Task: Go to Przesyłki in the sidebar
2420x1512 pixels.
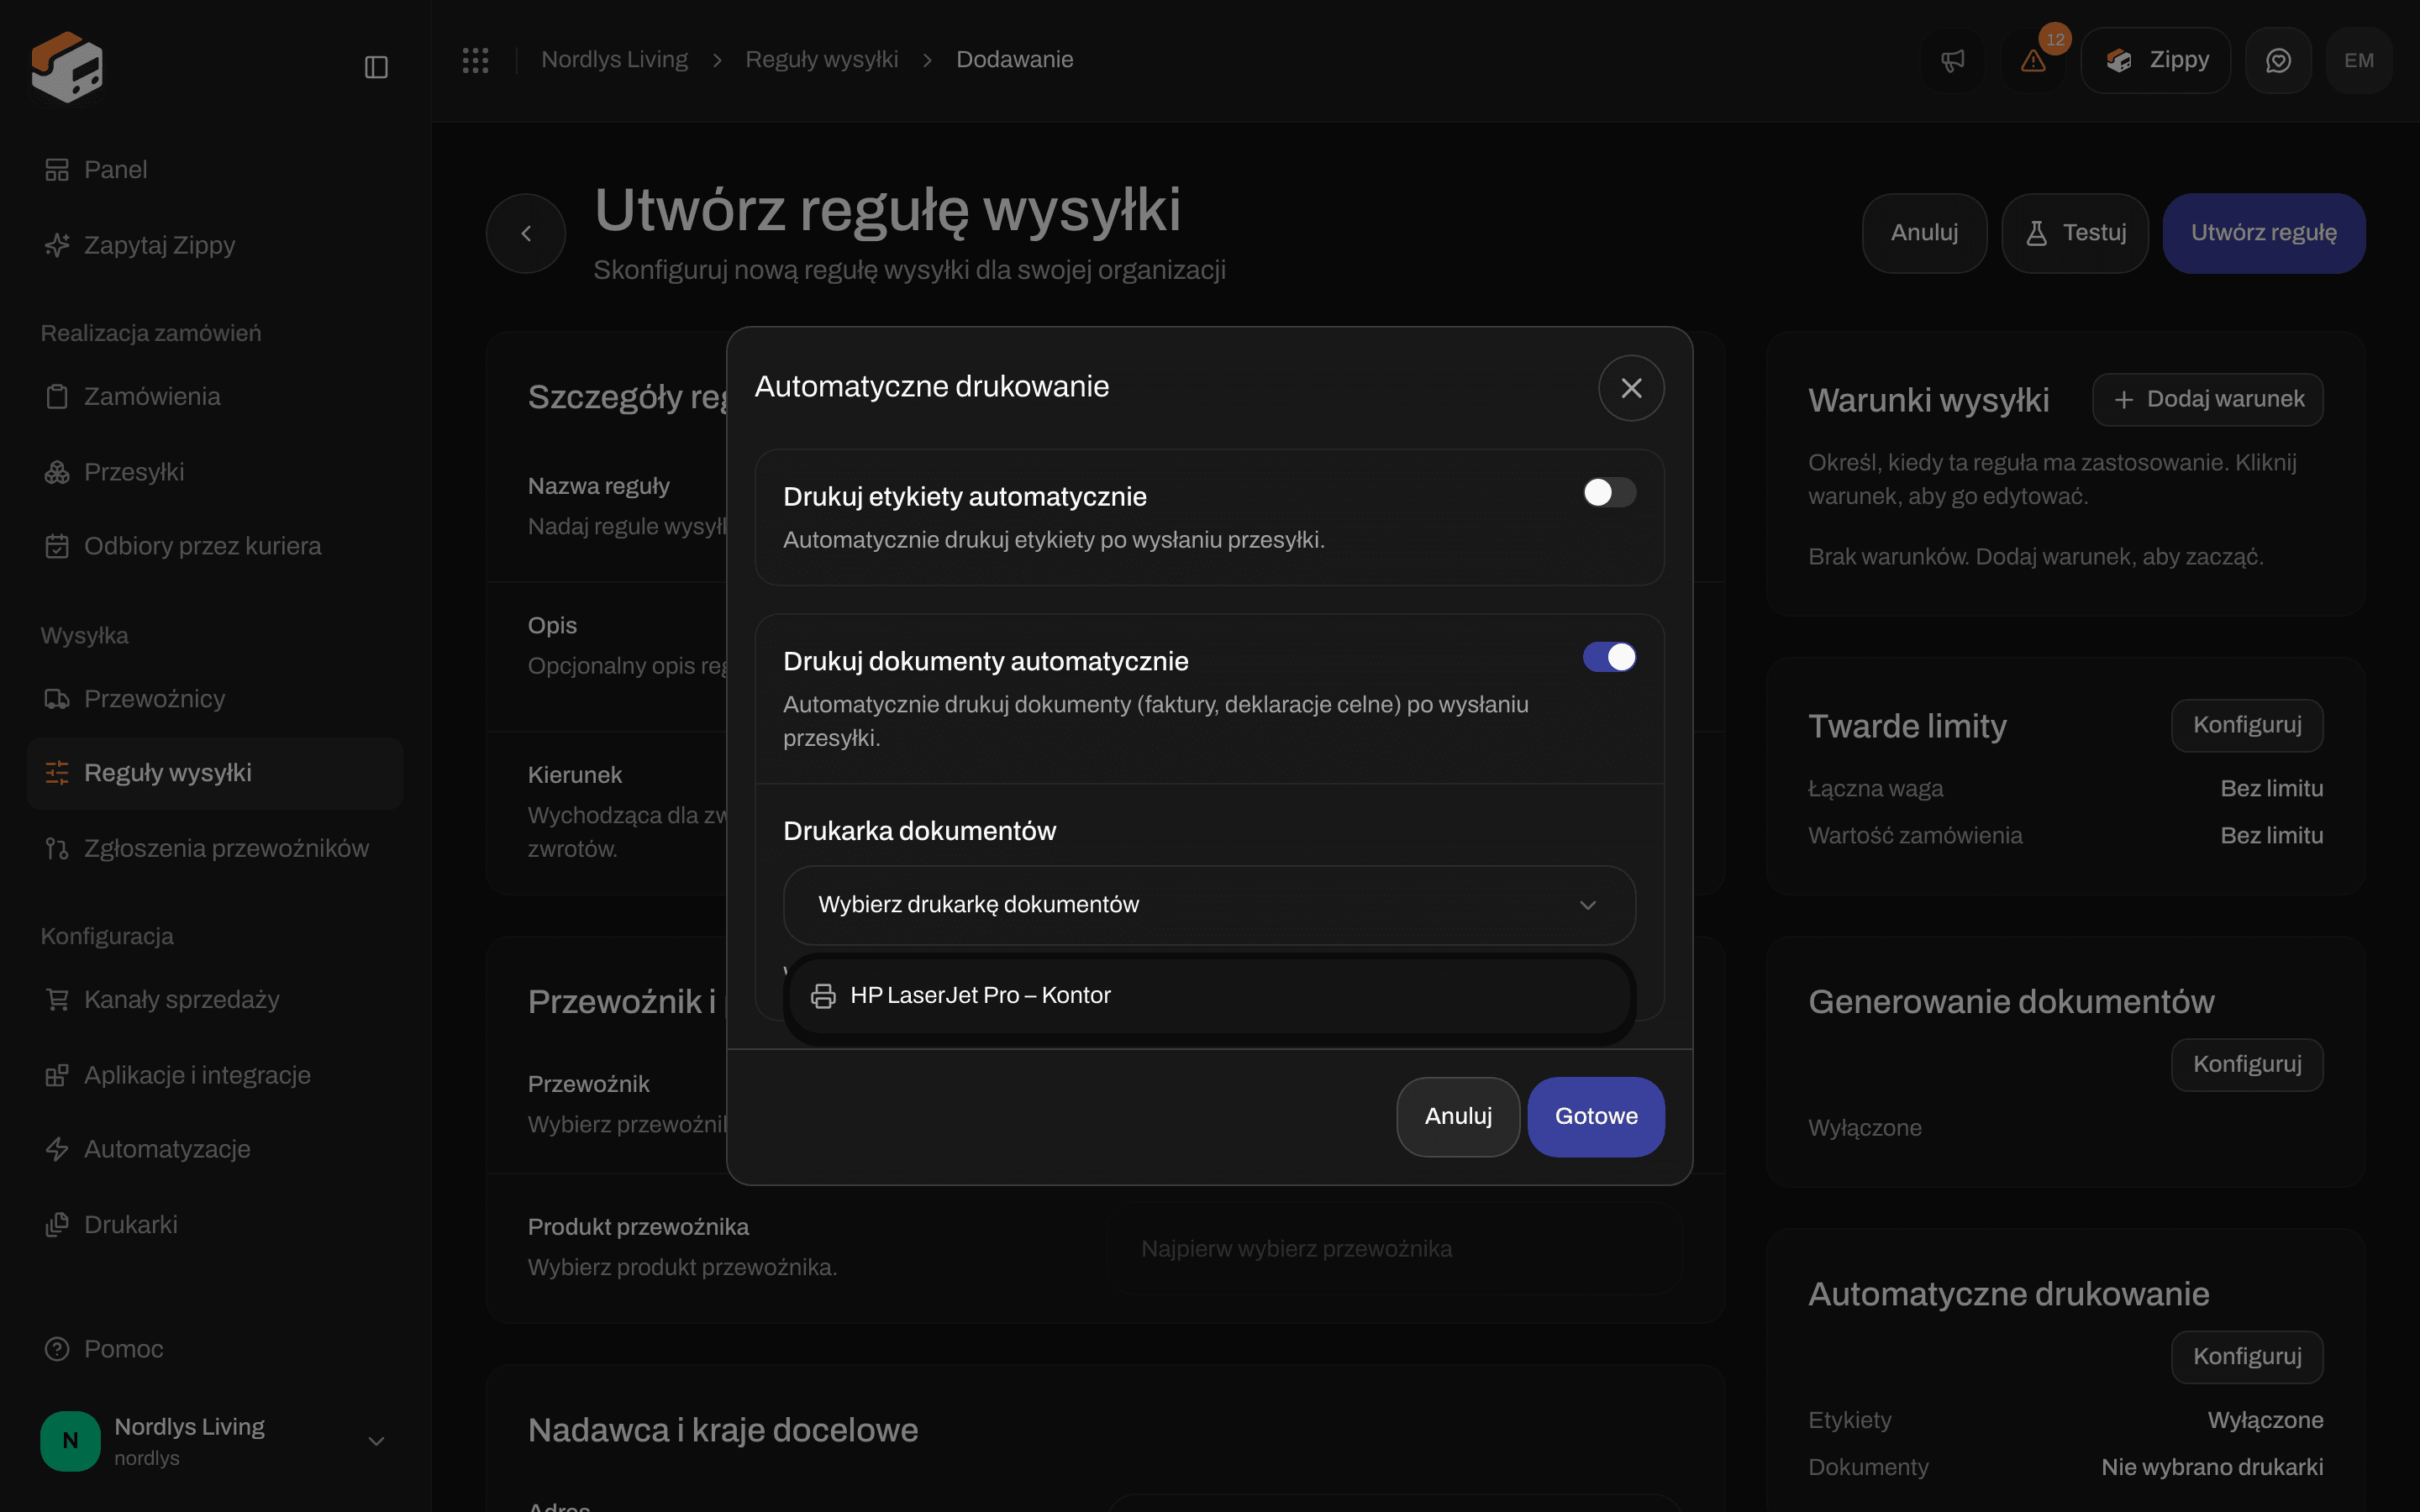Action: 215,472
